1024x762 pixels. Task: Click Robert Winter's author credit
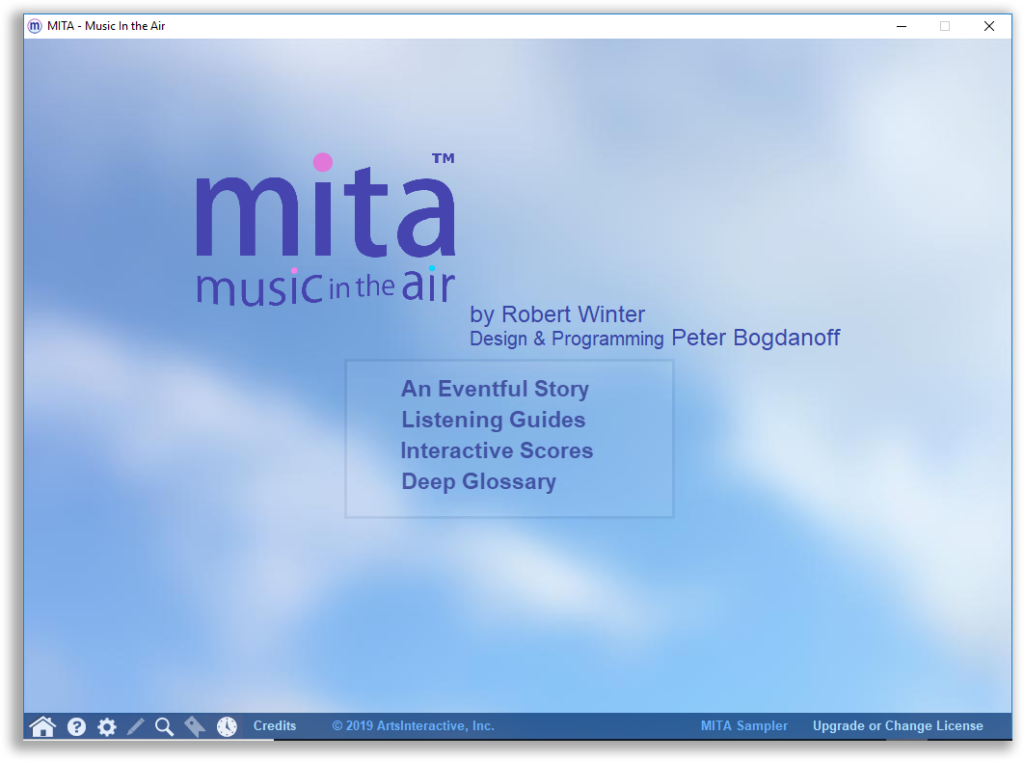557,314
